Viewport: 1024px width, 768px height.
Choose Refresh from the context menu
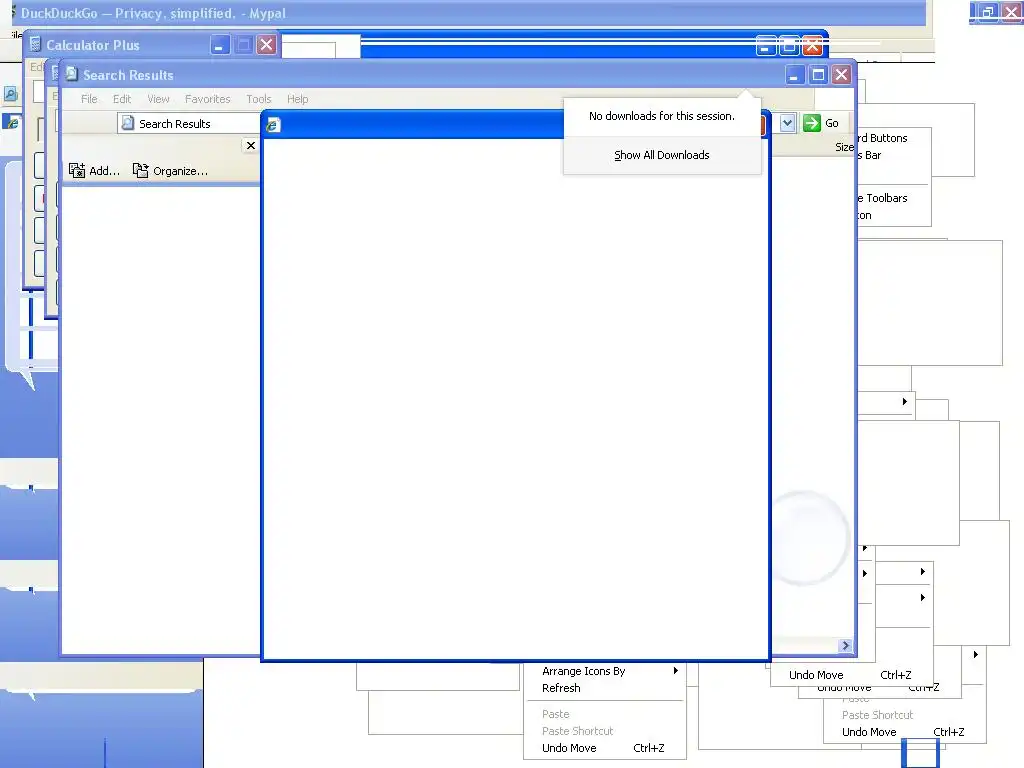pos(605,688)
